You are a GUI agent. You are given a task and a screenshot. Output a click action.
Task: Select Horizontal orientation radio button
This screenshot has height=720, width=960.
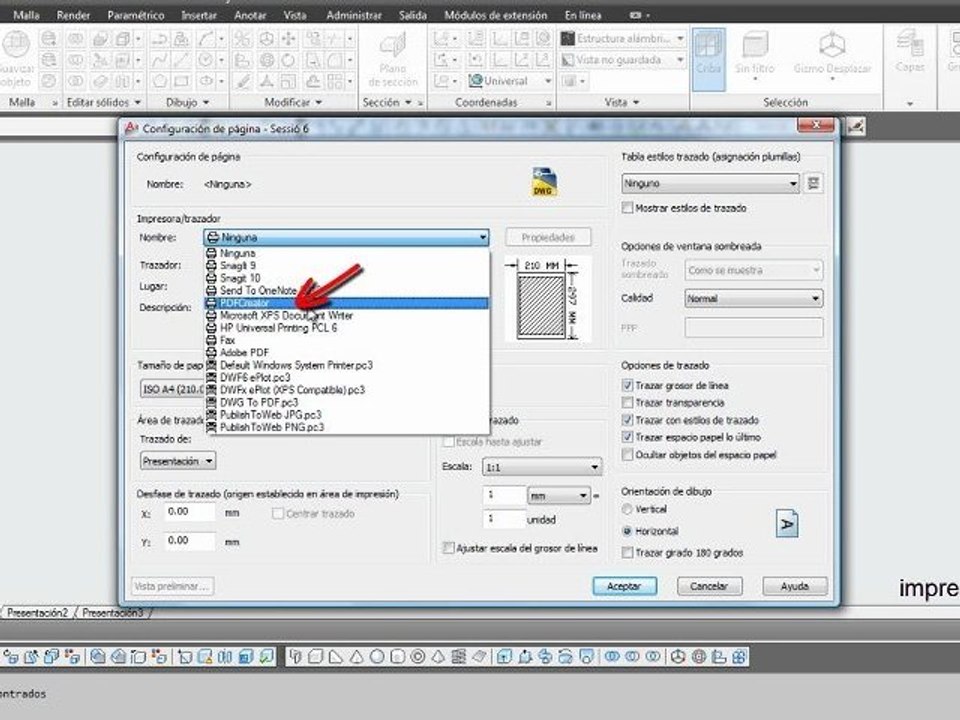click(627, 531)
